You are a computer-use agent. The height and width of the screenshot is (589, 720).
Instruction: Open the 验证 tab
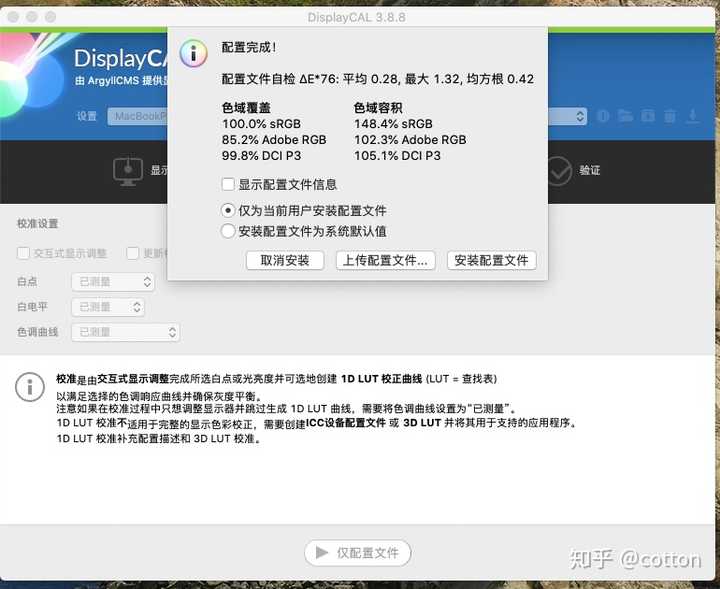[589, 170]
